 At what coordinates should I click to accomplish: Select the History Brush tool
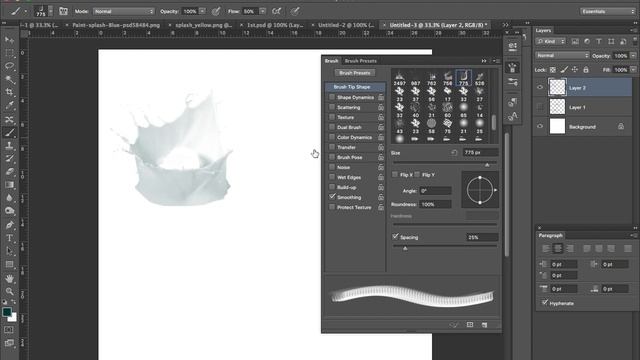(9, 158)
